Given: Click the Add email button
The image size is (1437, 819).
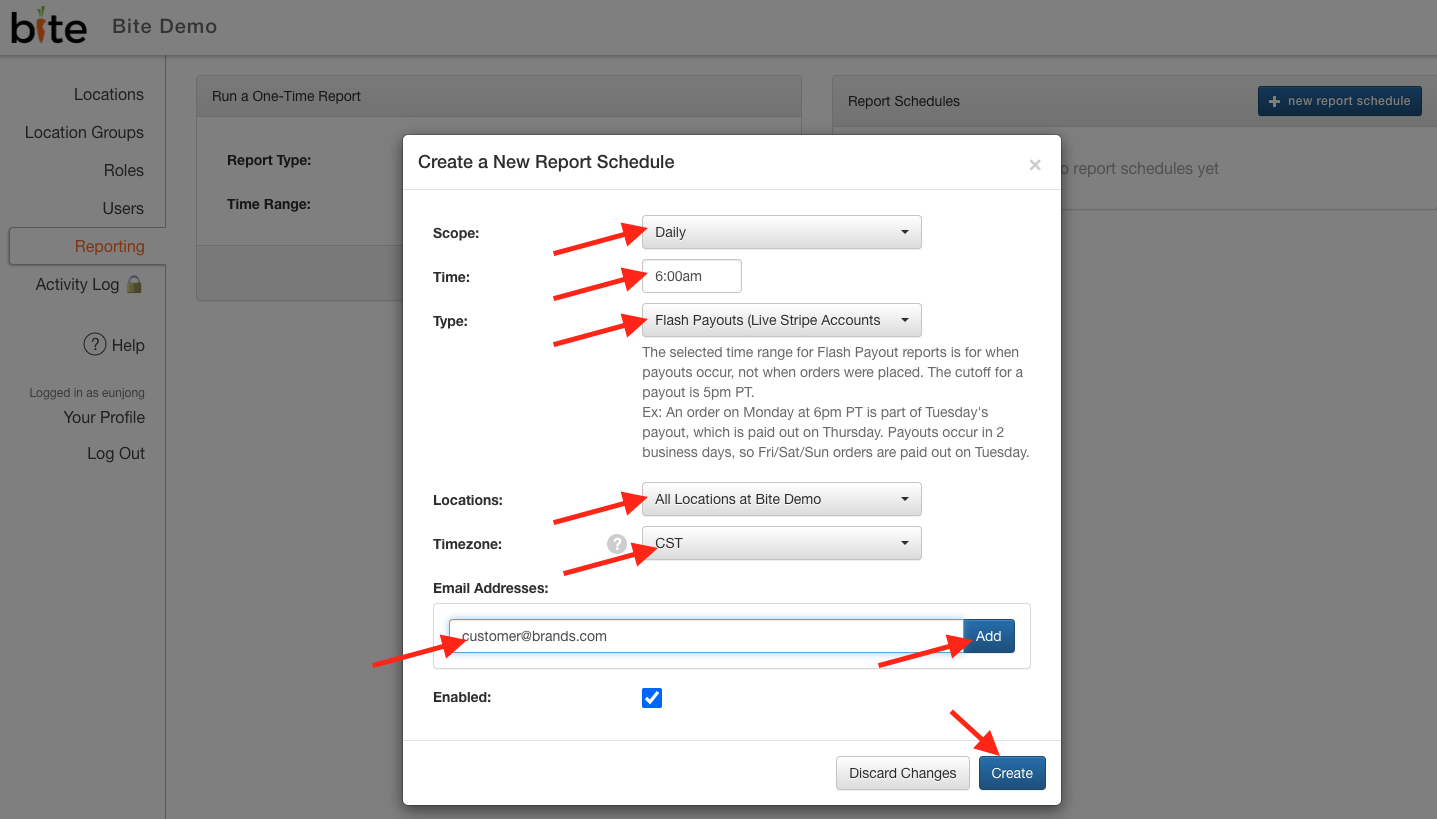Looking at the screenshot, I should [x=989, y=636].
